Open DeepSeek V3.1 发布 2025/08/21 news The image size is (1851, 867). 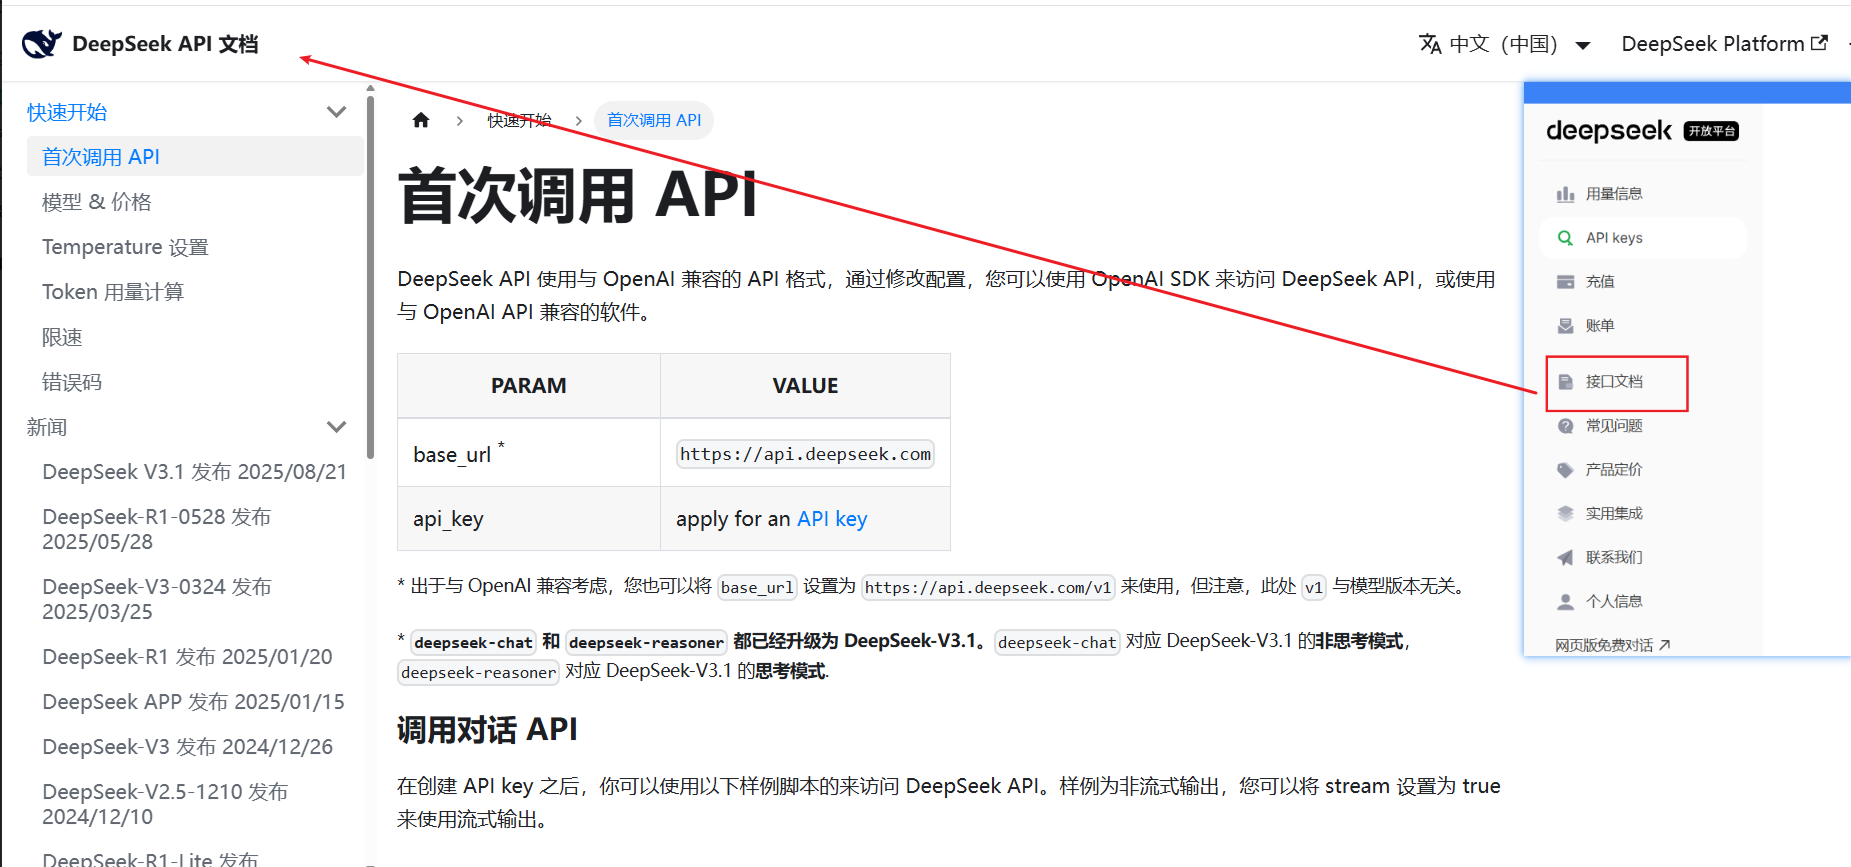tap(195, 472)
